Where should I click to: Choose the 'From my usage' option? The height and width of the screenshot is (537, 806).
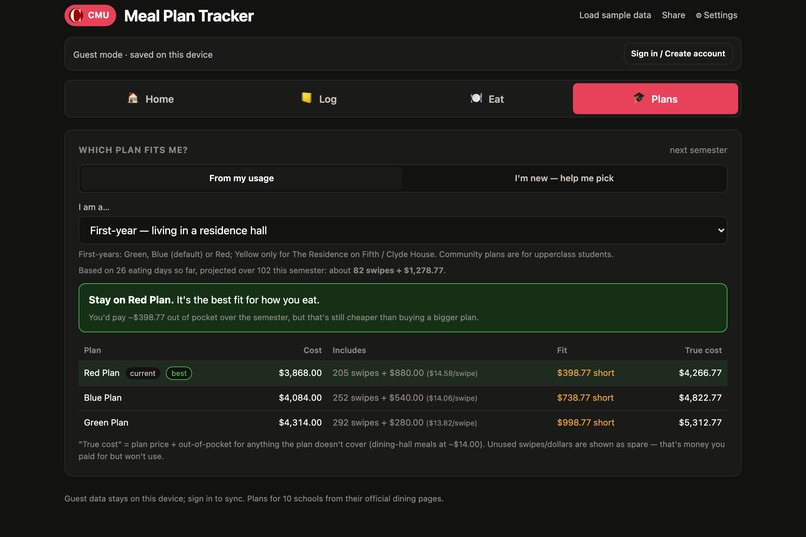click(x=241, y=178)
